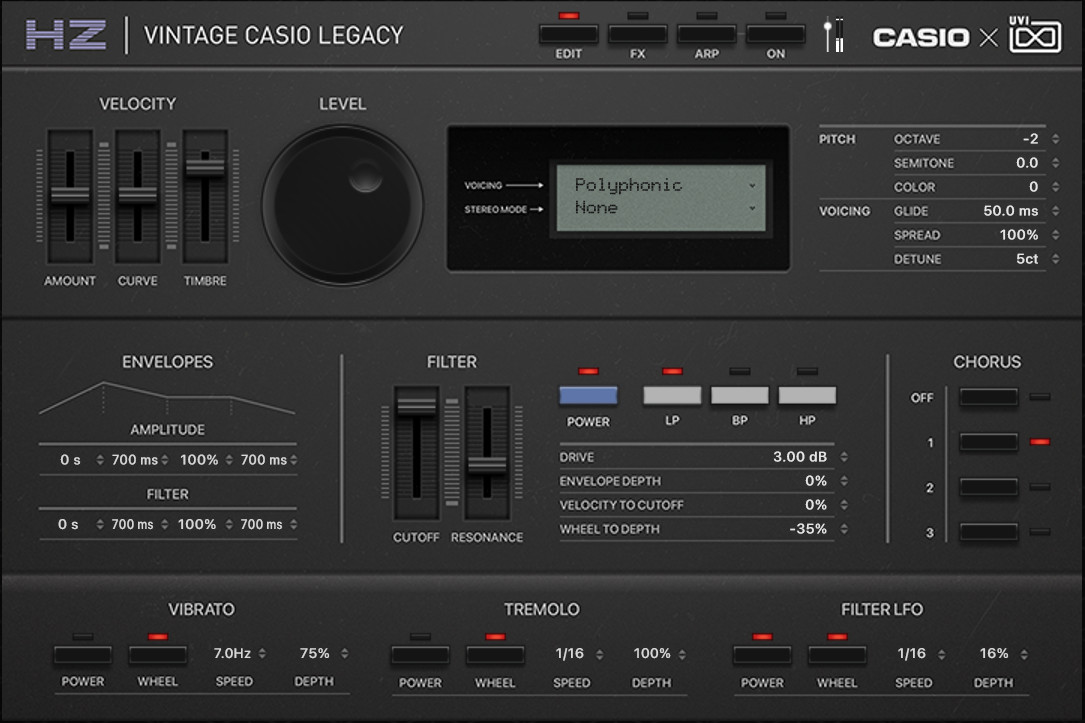Screen dimensions: 1085x723
Task: Open the ARP page tab
Action: click(x=706, y=34)
